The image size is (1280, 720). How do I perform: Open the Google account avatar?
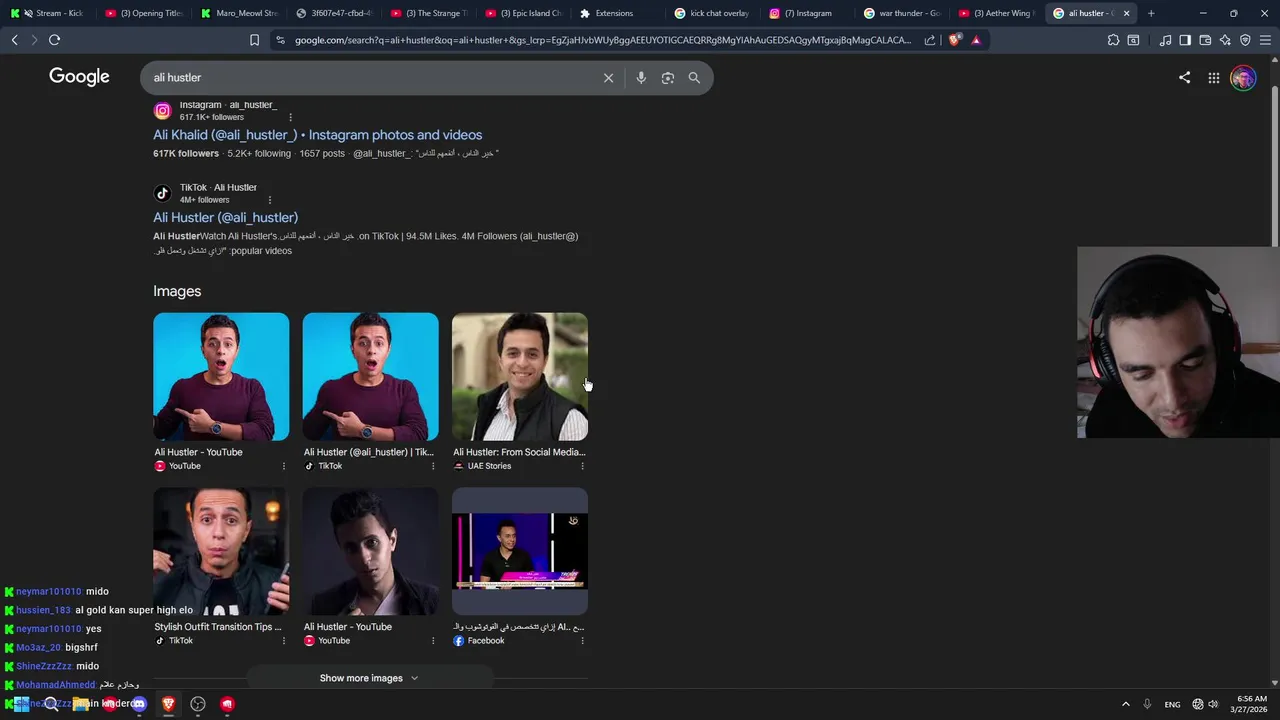coord(1243,78)
